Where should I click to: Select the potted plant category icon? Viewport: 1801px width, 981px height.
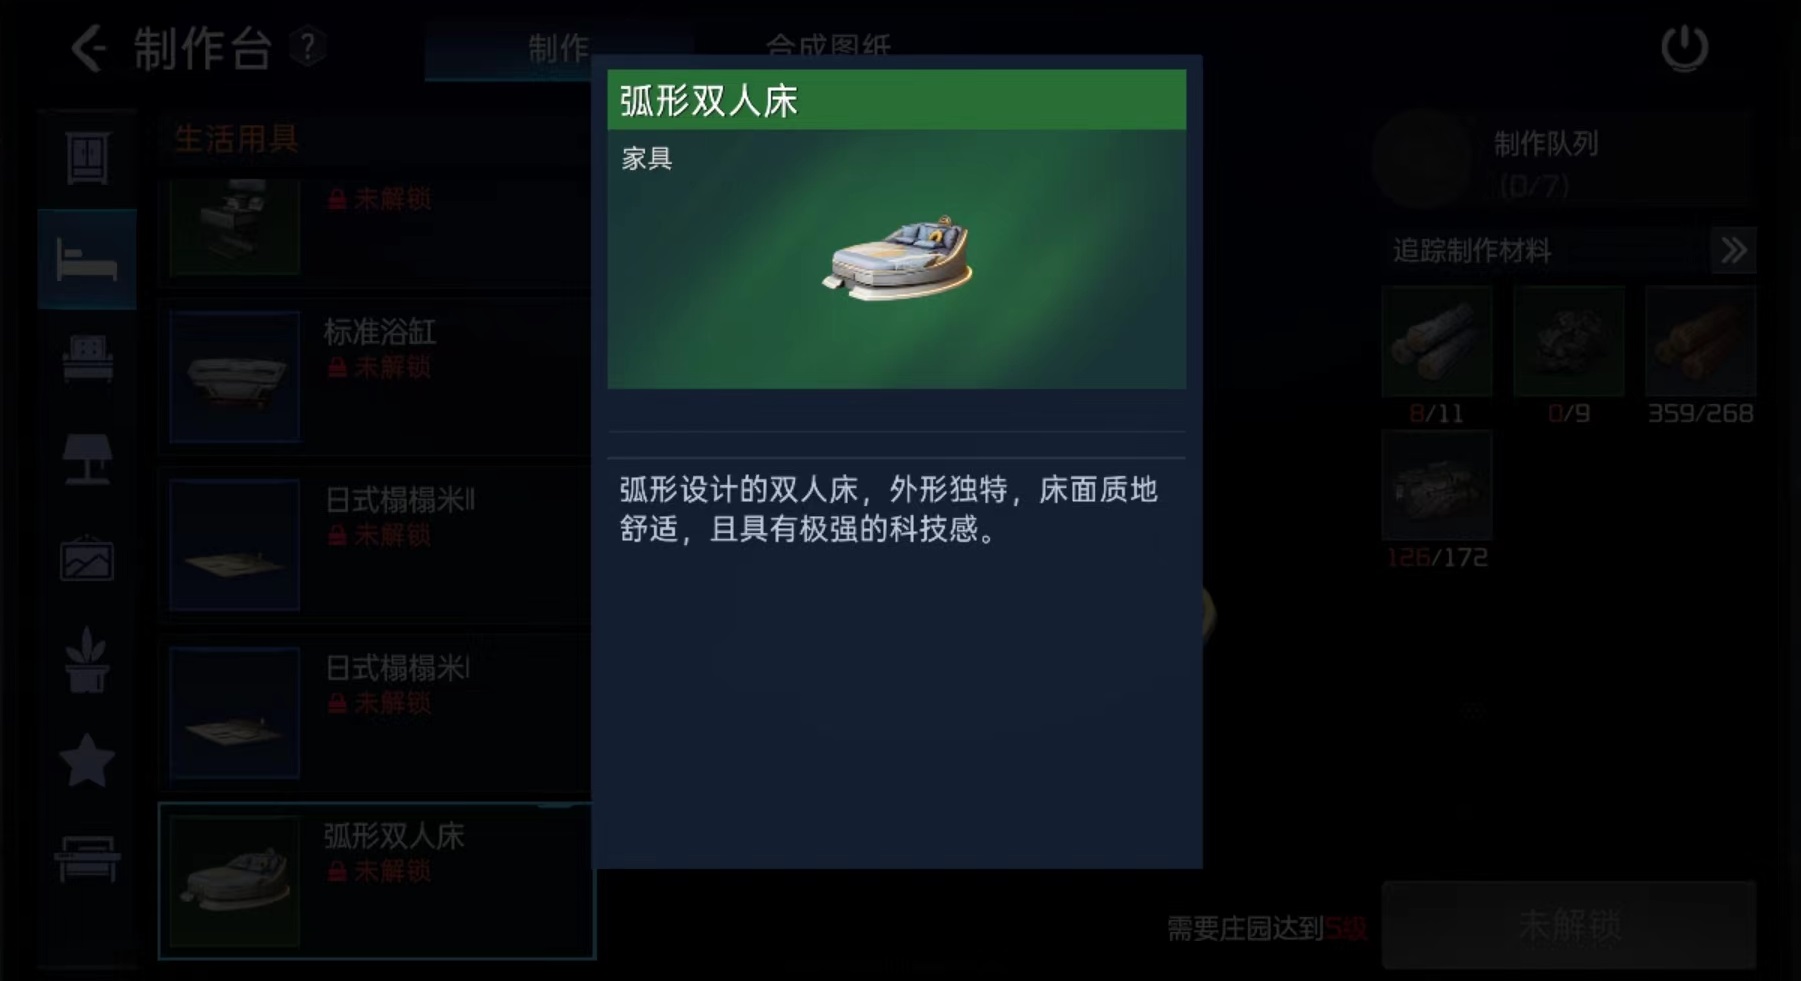(x=87, y=660)
